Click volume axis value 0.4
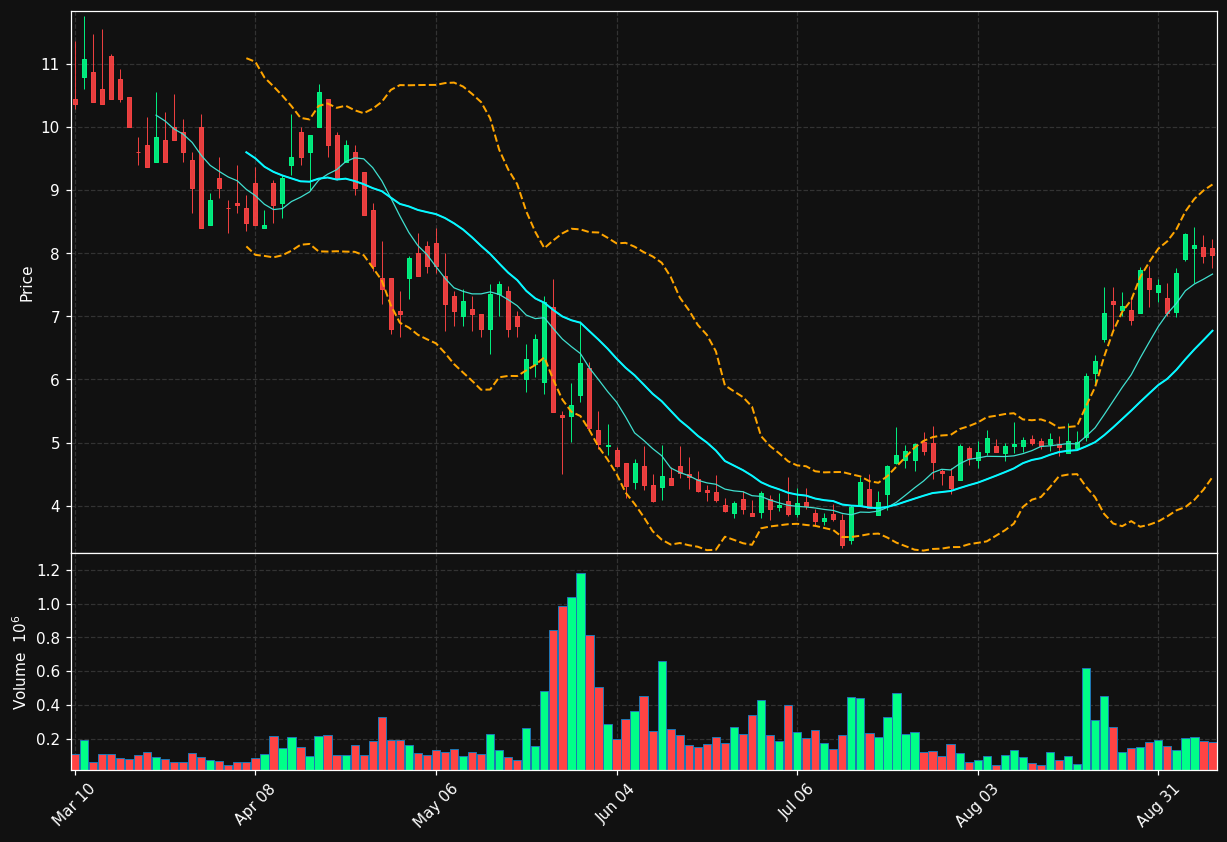1227x842 pixels. (49, 705)
